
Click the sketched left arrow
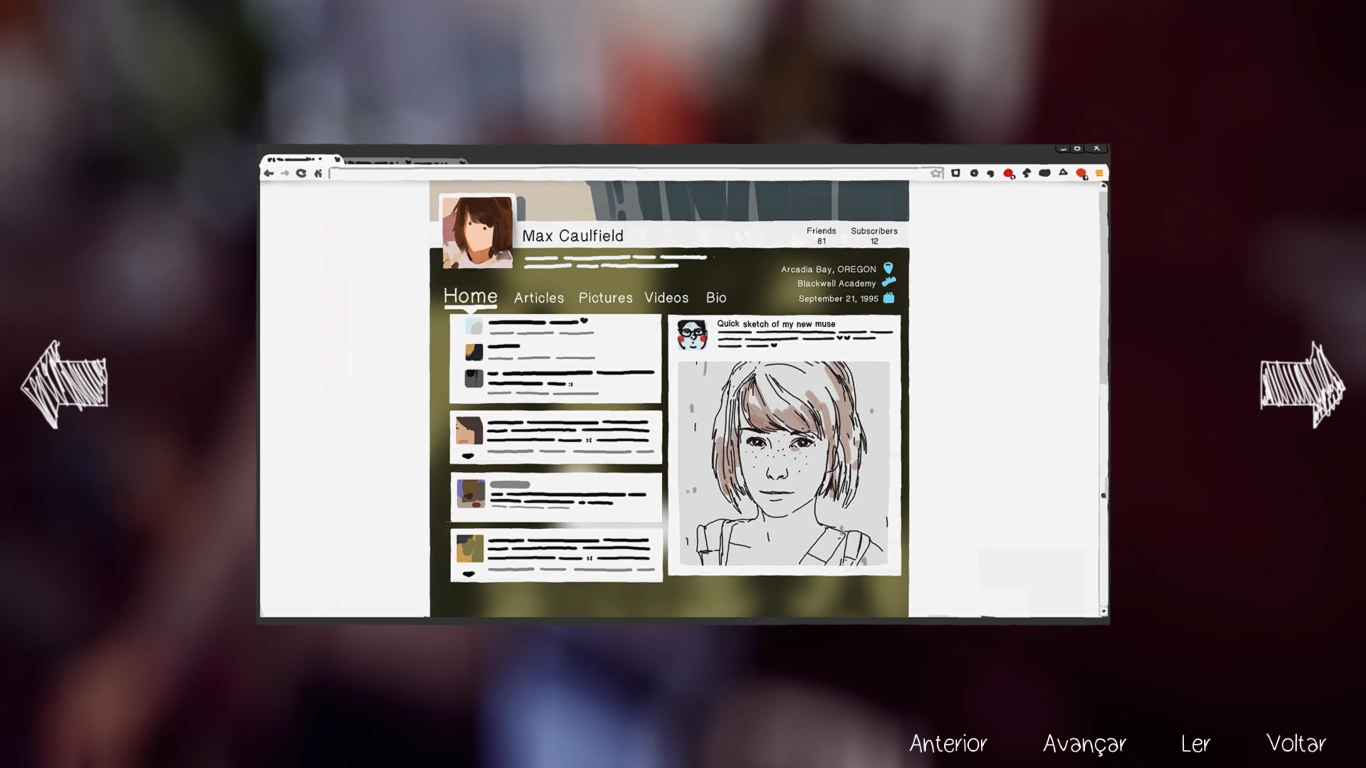pyautogui.click(x=64, y=385)
